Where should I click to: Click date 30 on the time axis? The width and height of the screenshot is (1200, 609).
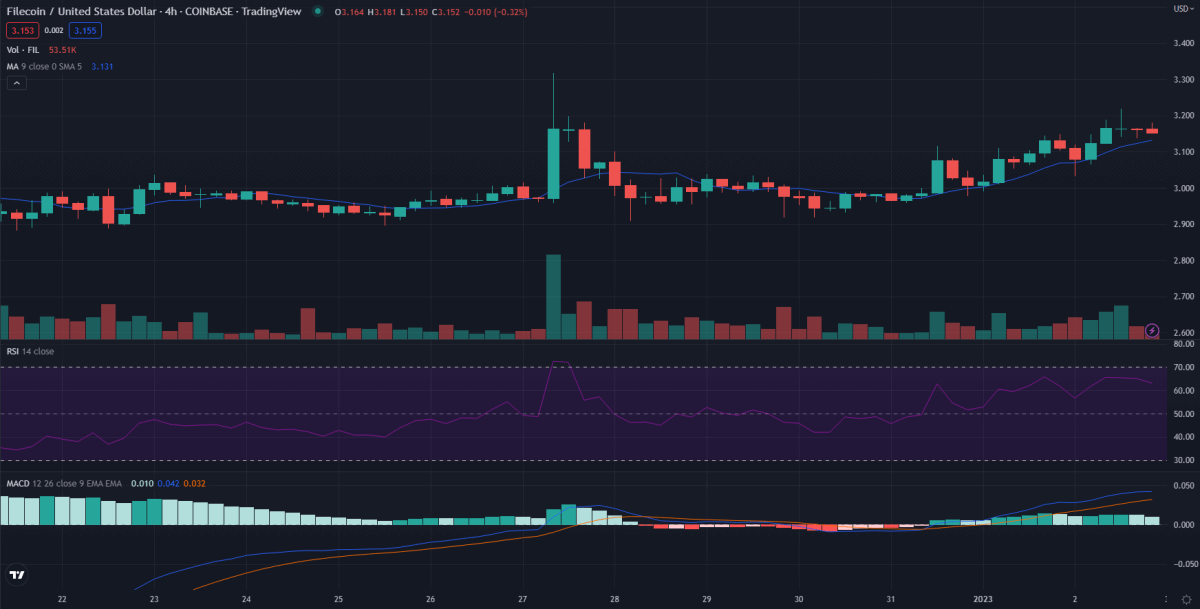tap(799, 599)
